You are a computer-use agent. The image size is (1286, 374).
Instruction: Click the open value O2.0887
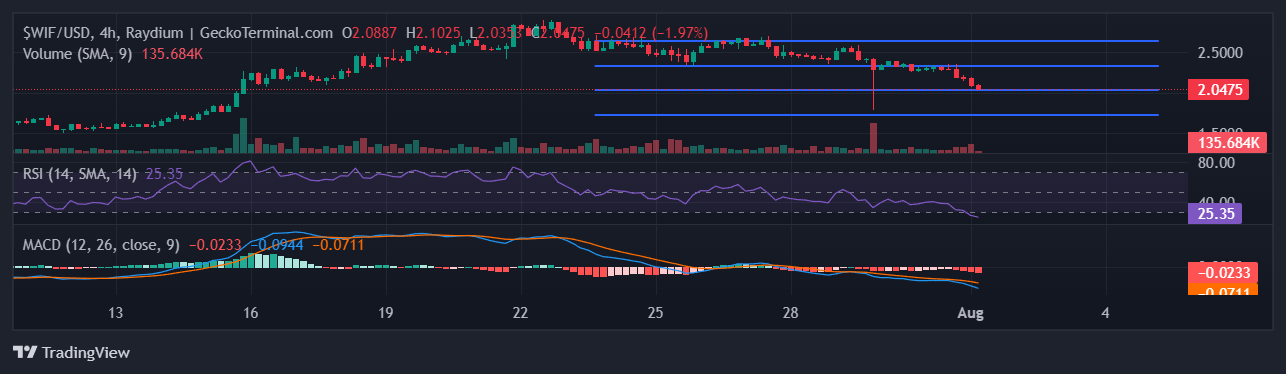[x=370, y=32]
